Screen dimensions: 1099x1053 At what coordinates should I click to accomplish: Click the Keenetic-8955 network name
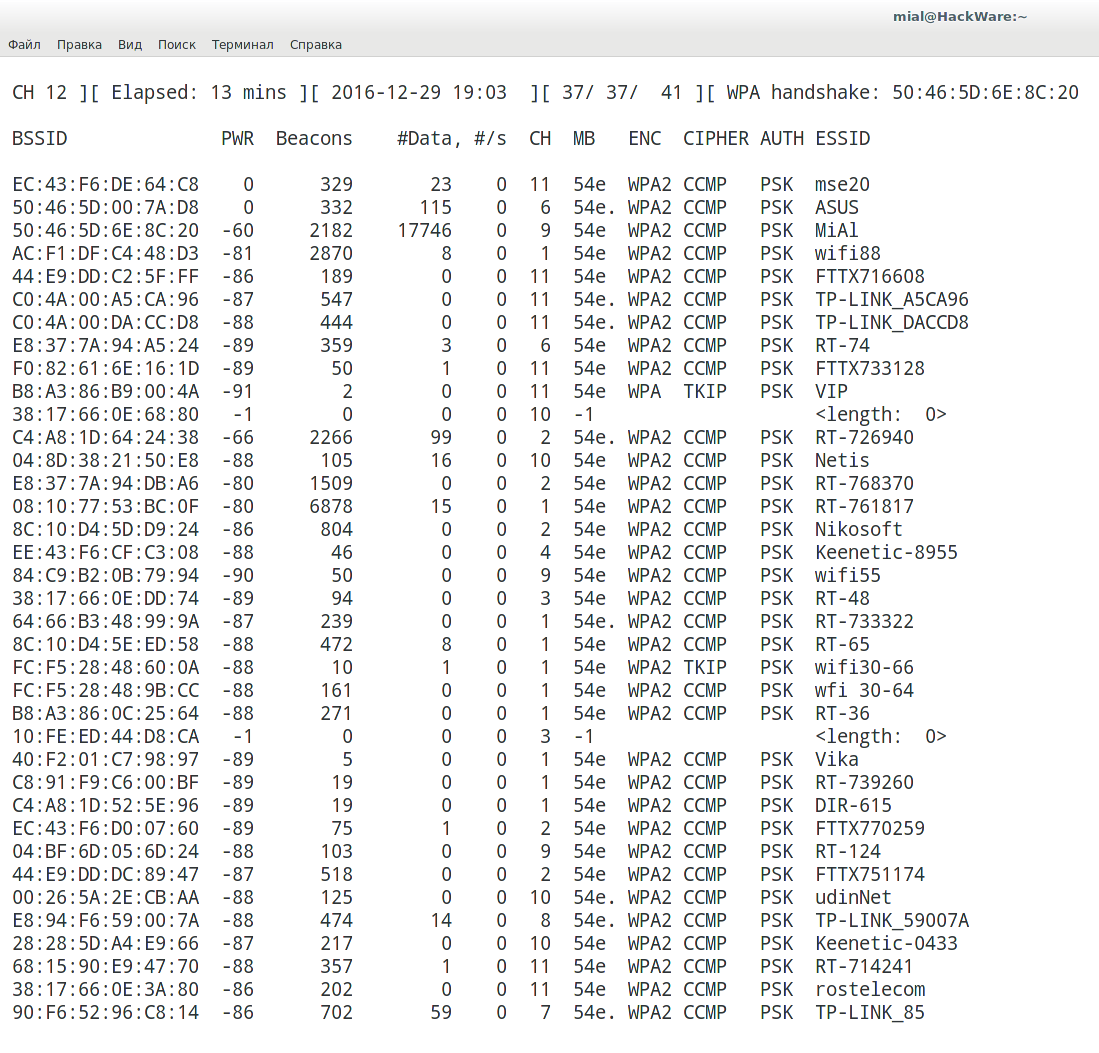tap(886, 553)
